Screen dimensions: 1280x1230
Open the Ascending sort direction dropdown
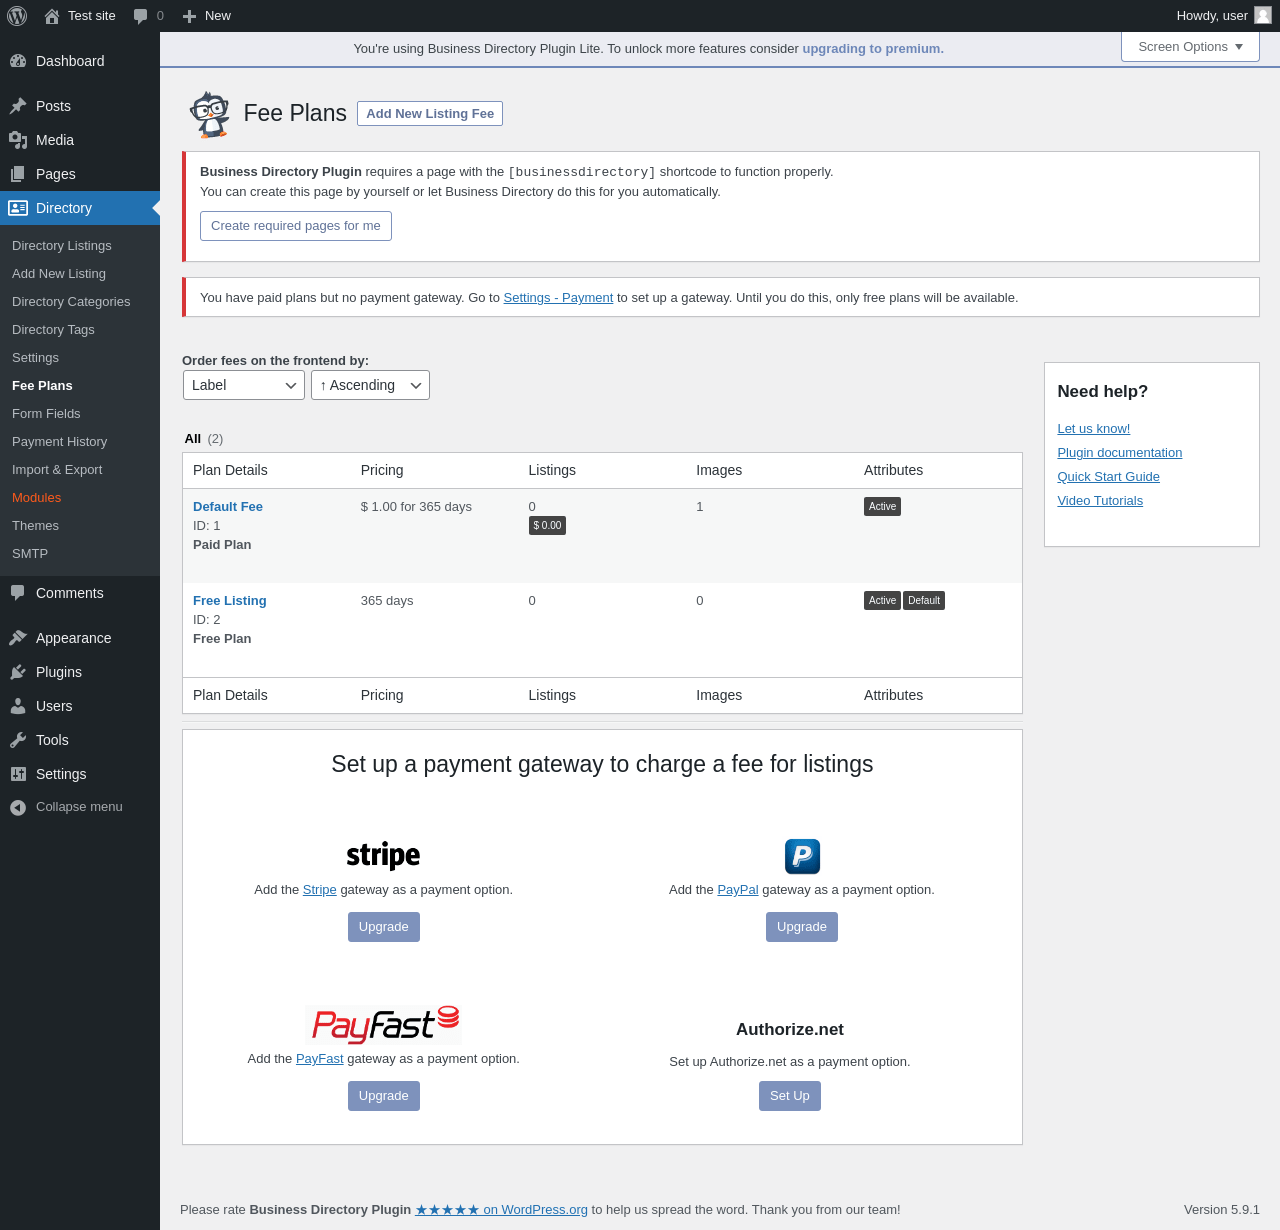point(370,385)
